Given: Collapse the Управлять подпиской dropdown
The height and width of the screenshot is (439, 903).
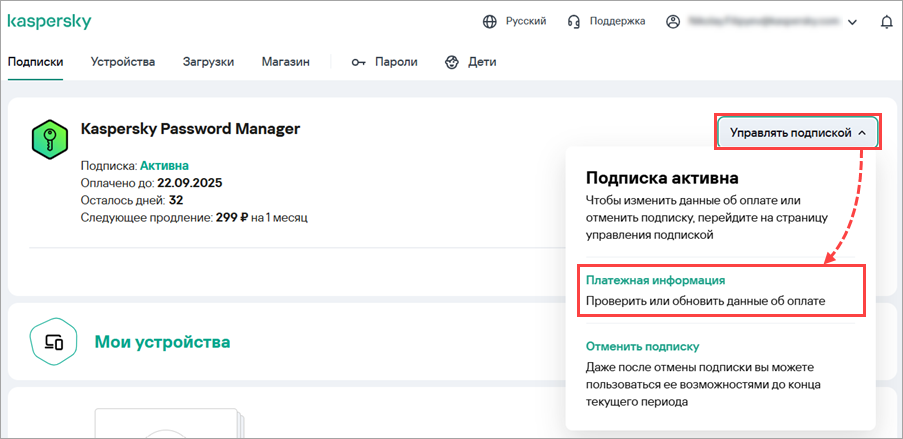Looking at the screenshot, I should [x=798, y=133].
